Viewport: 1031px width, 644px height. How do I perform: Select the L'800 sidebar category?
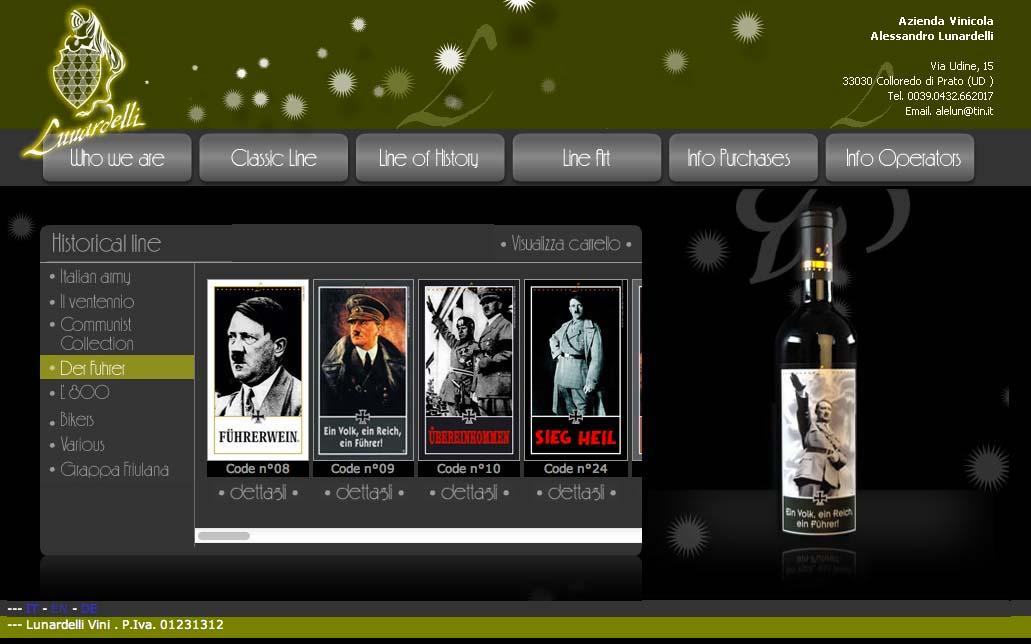coord(84,393)
